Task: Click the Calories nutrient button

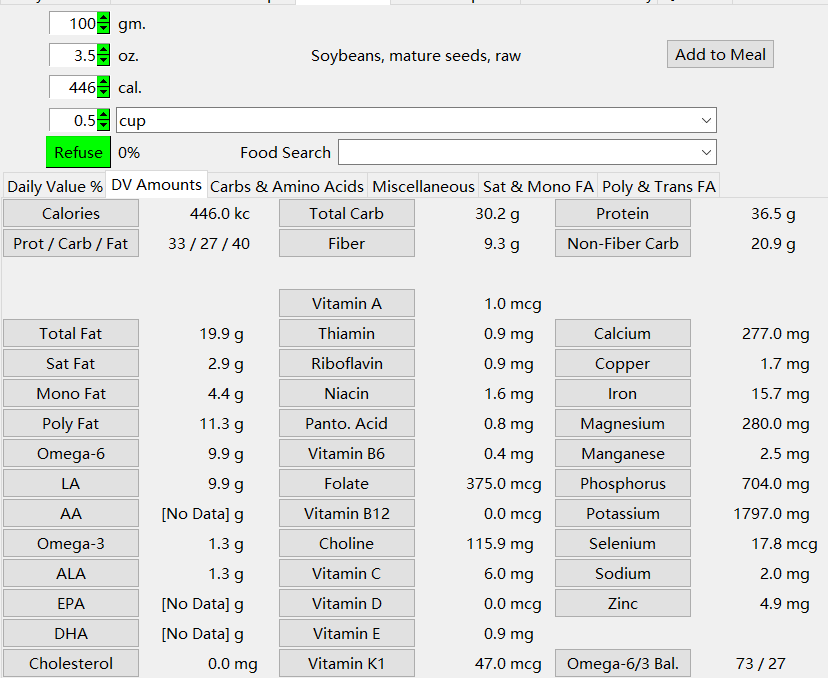Action: pos(71,213)
